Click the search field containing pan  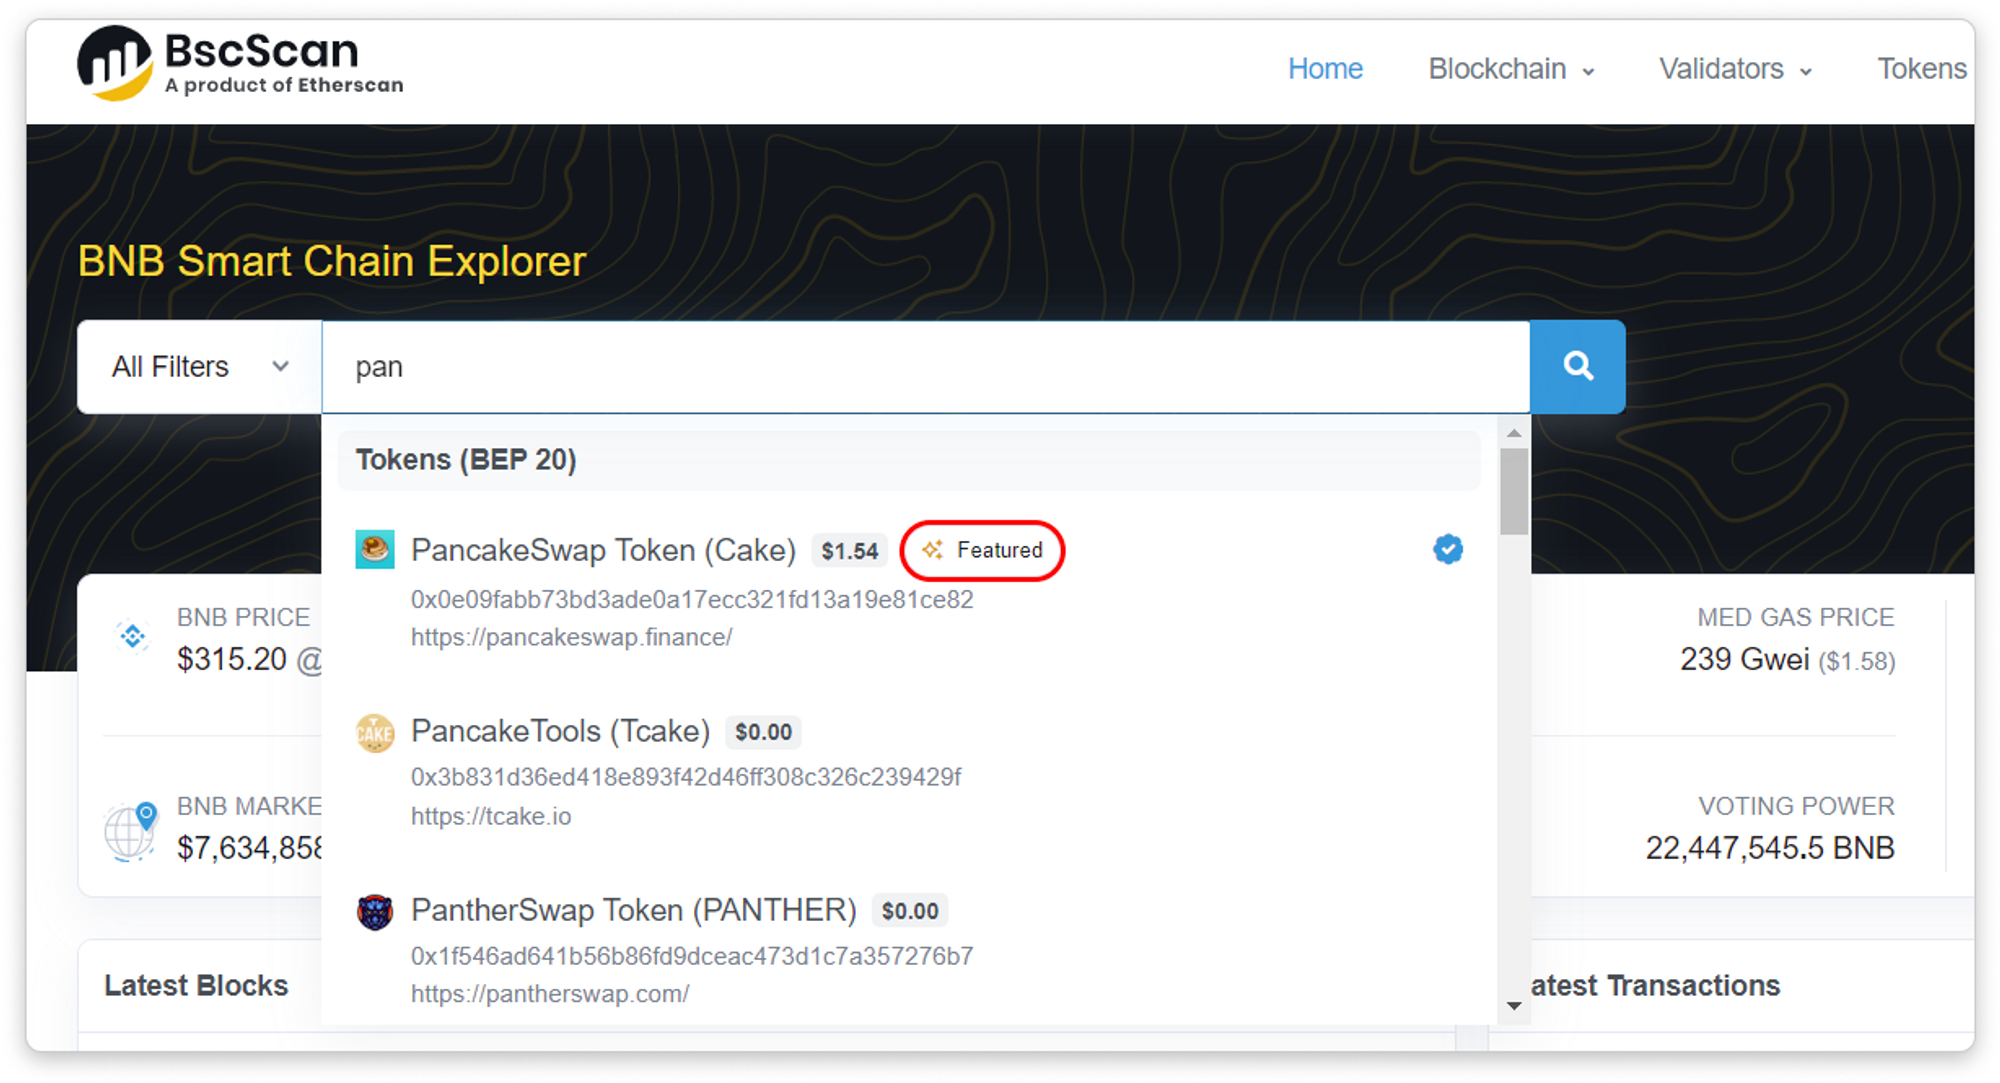[926, 367]
